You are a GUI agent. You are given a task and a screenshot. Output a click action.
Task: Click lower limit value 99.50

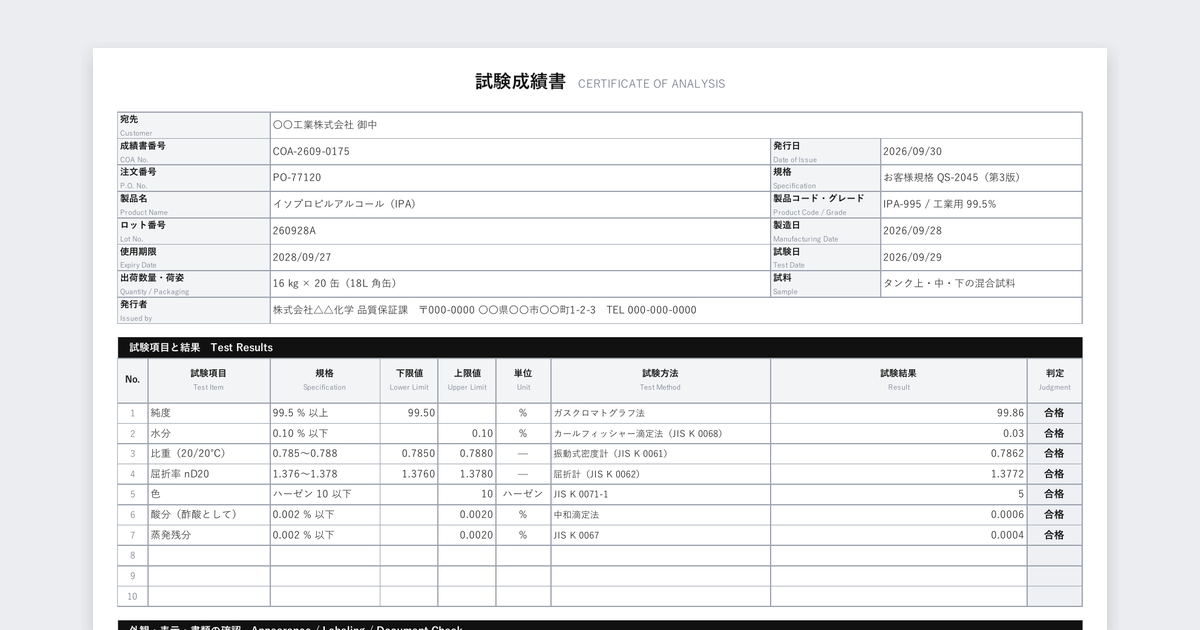pos(410,413)
